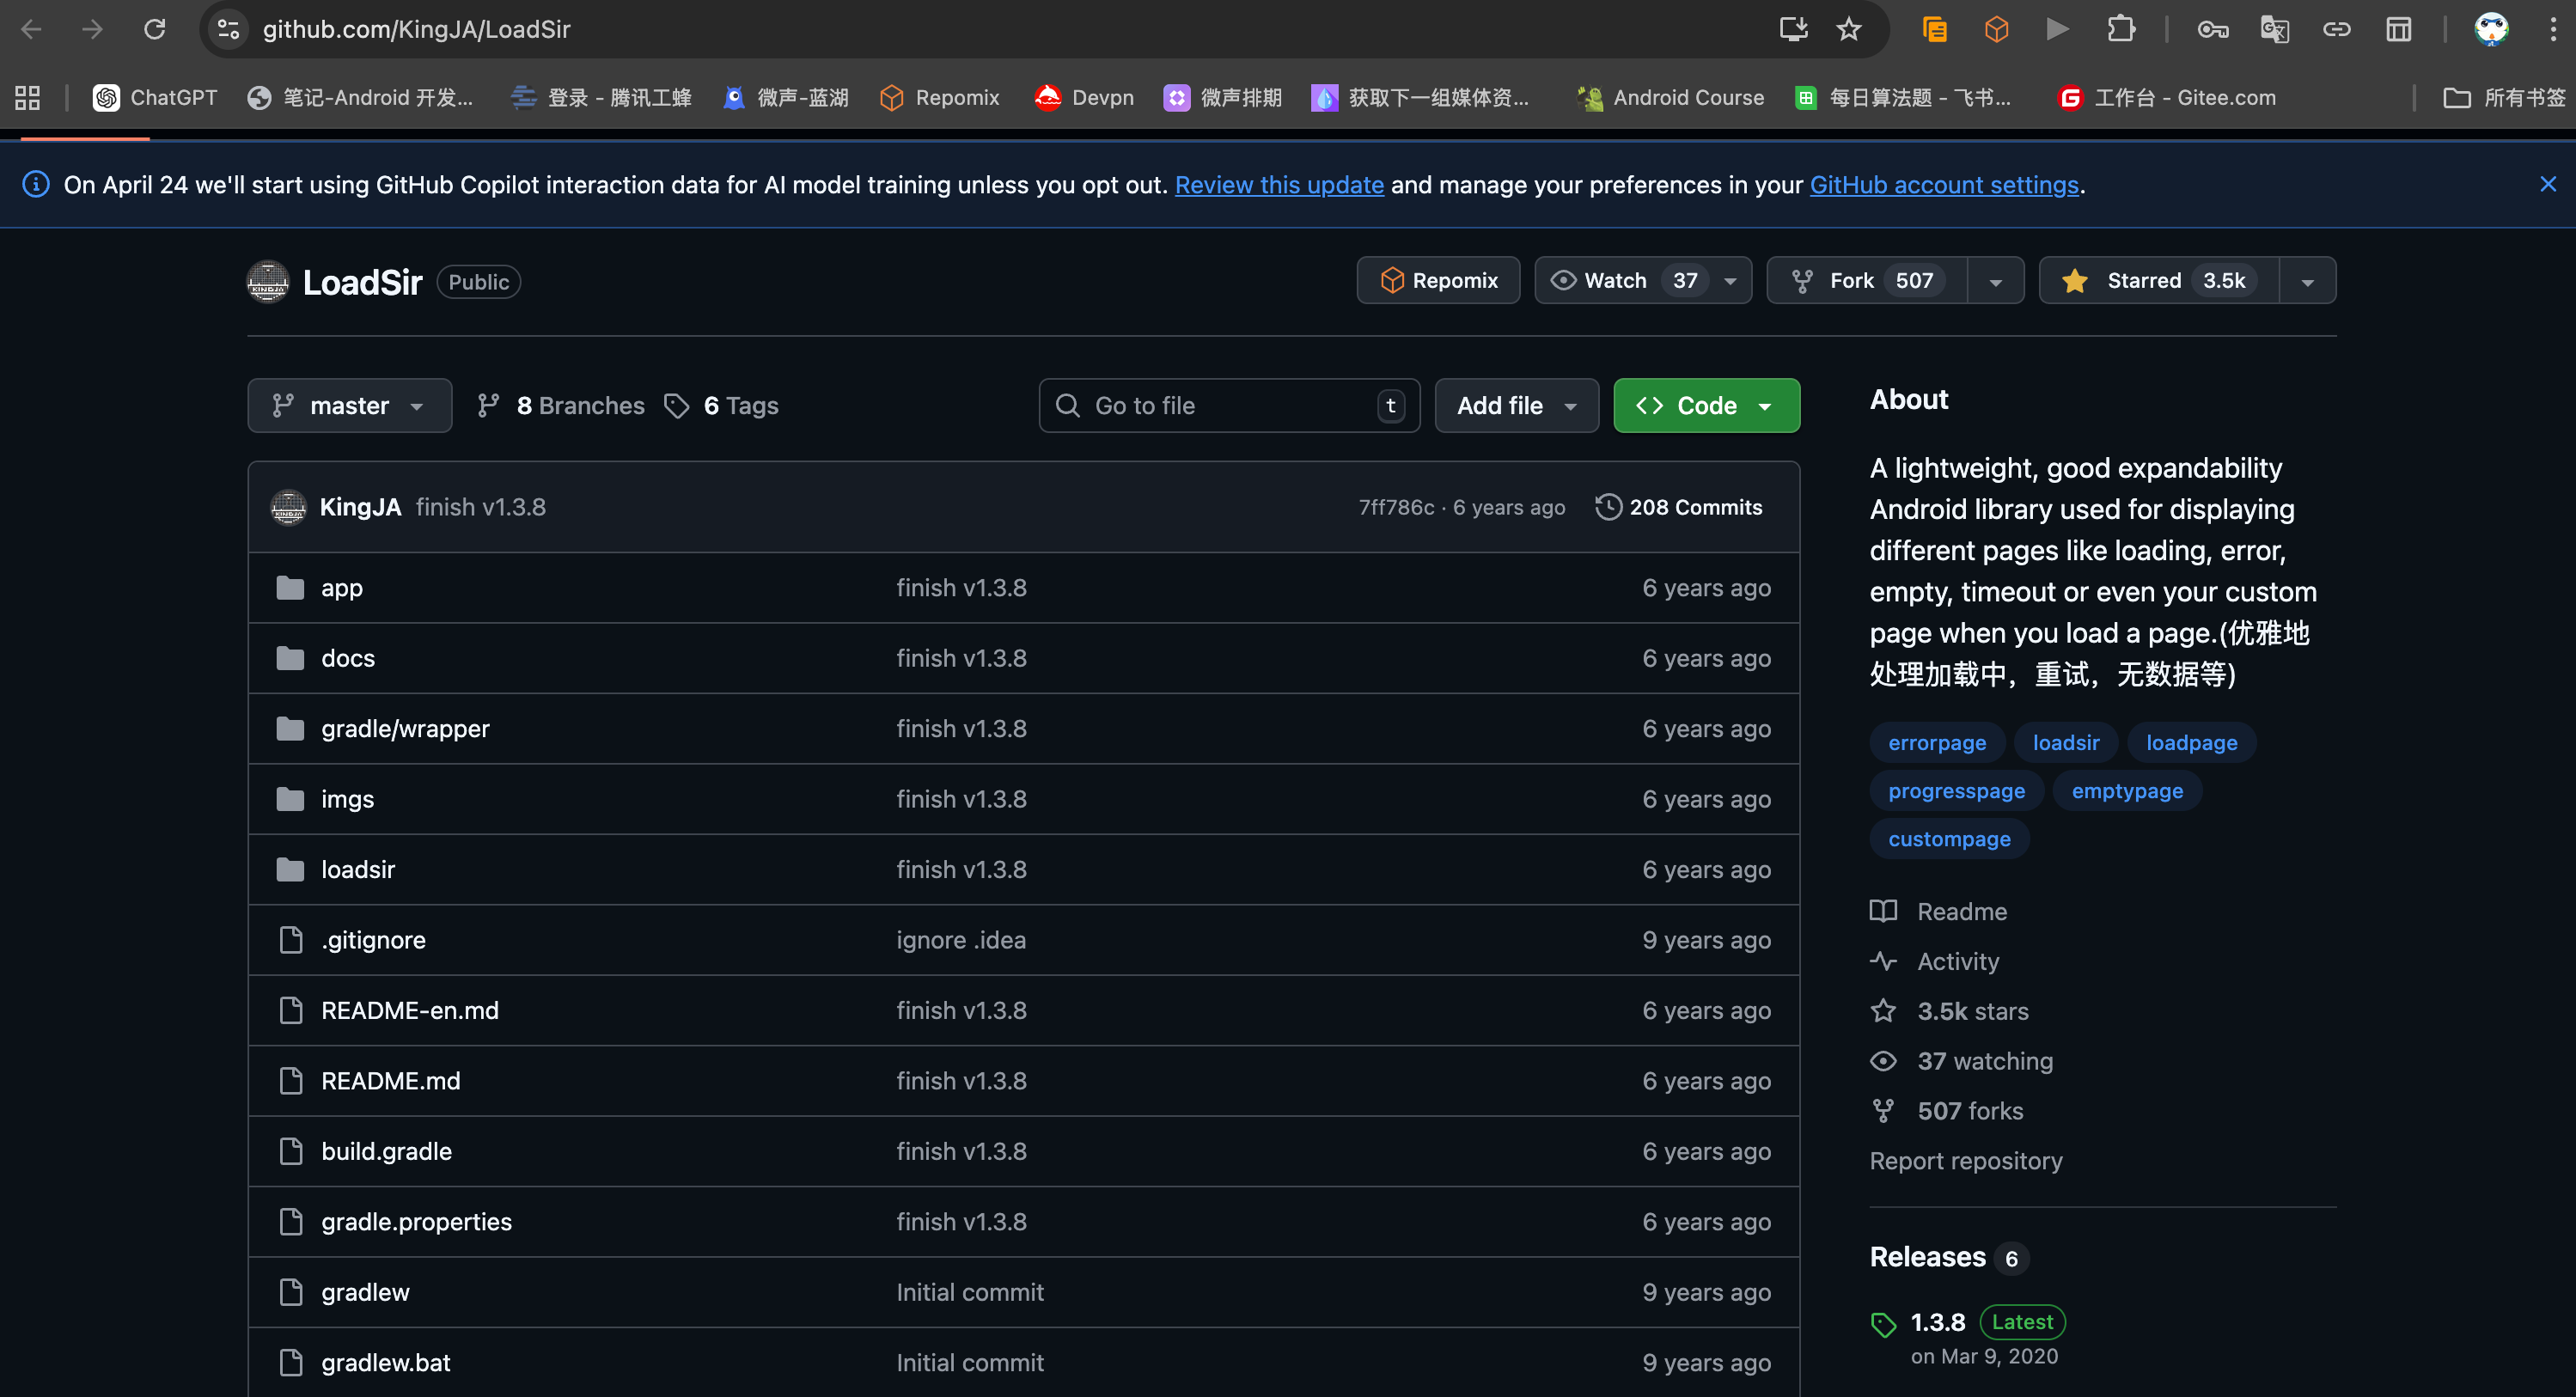The height and width of the screenshot is (1397, 2576).
Task: Click the KingJA avatar next to LoadSir
Action: tap(268, 282)
